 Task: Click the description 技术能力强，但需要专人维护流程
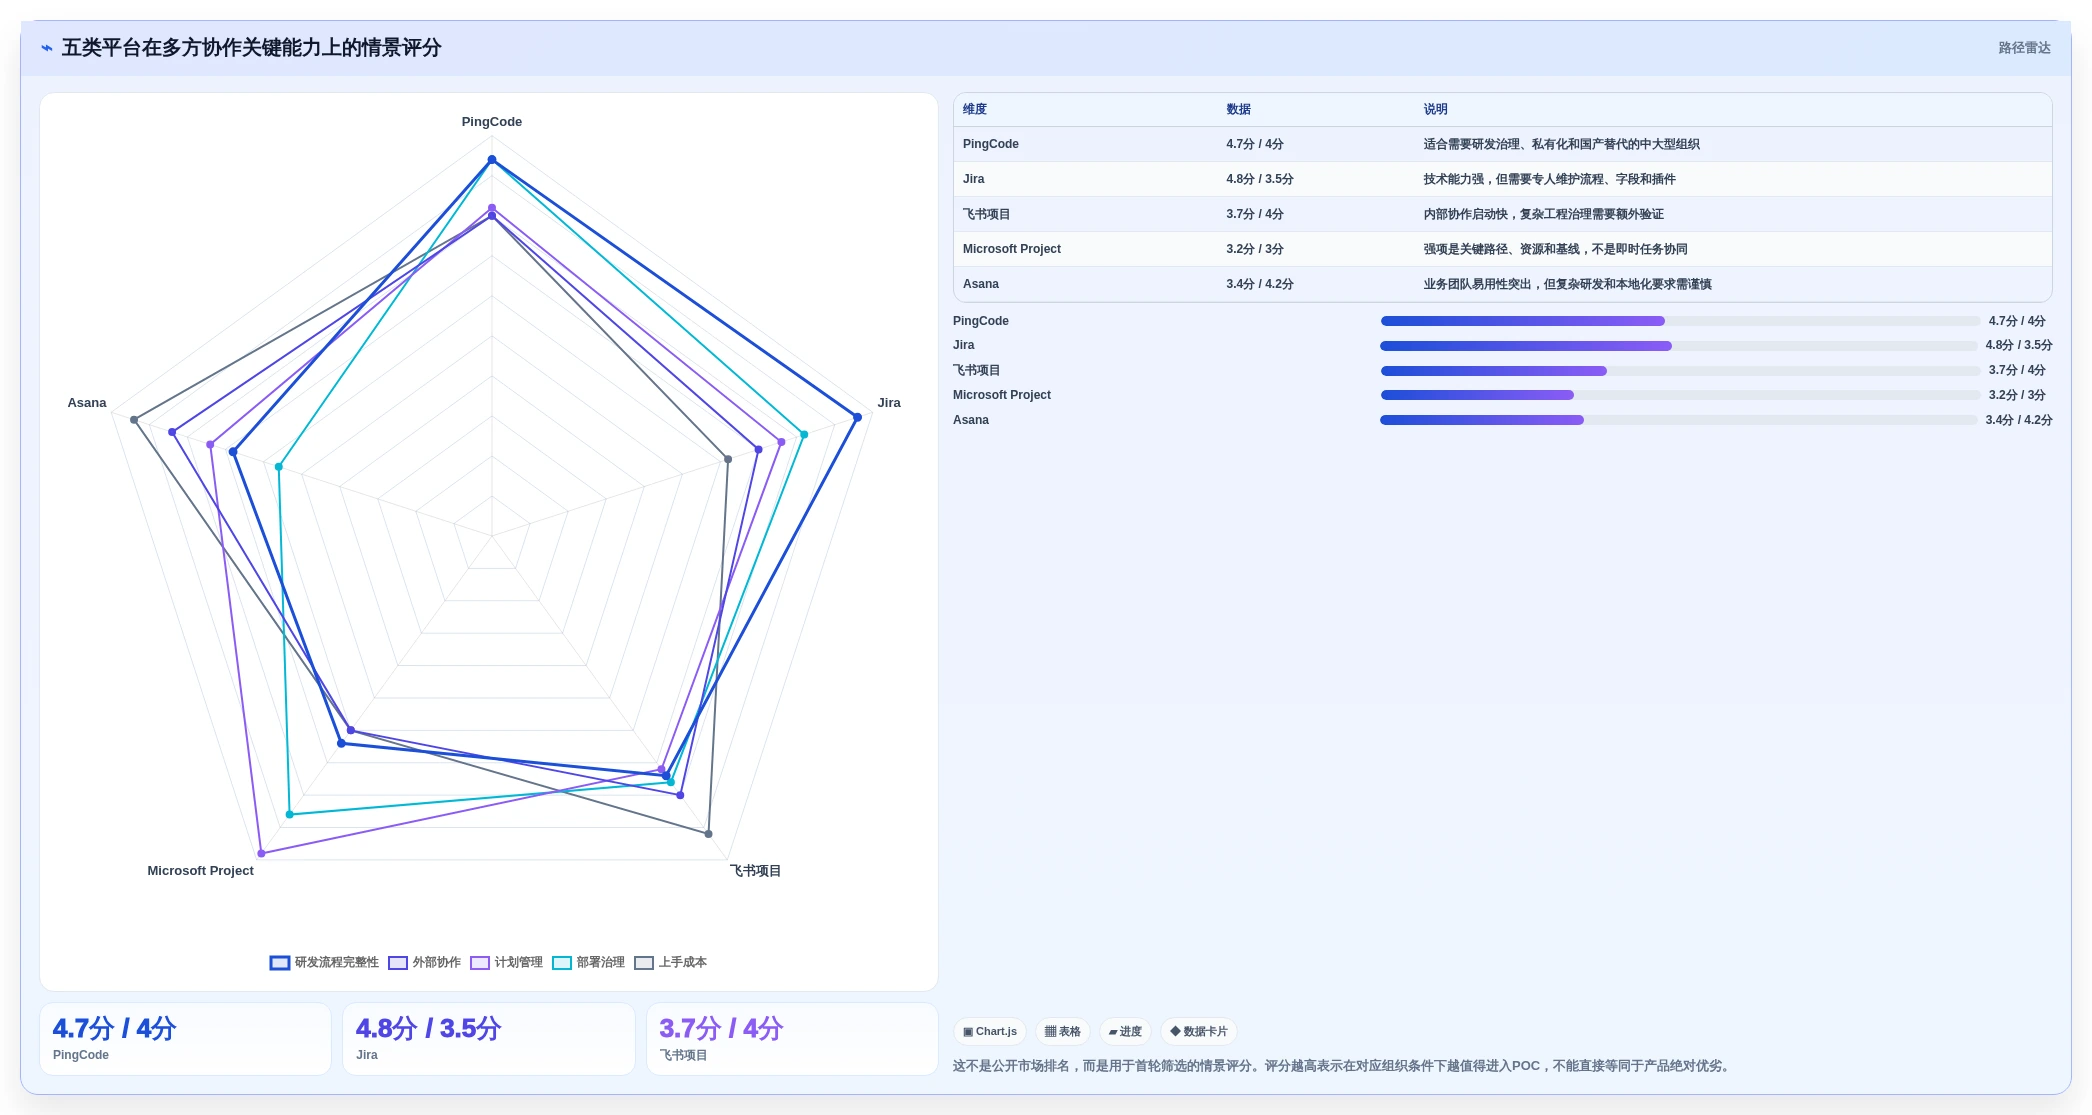click(x=1550, y=179)
